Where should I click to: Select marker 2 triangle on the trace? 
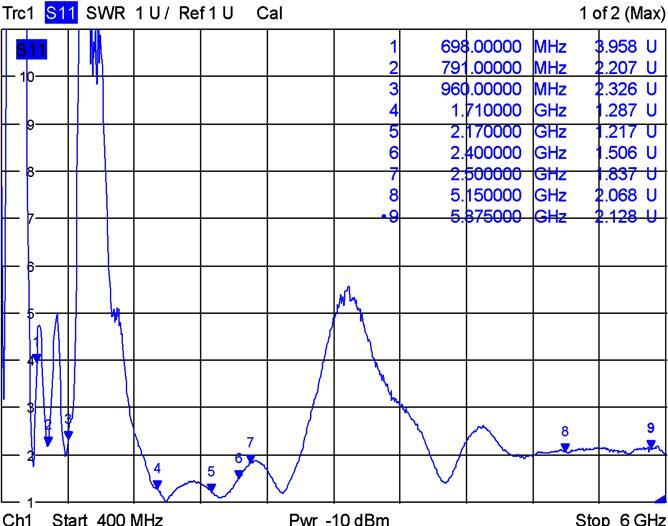pos(48,441)
